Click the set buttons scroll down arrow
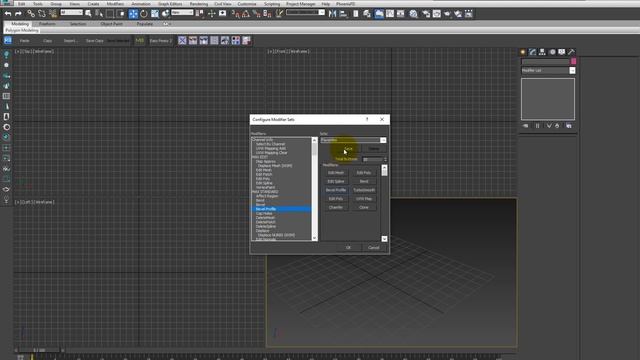The width and height of the screenshot is (640, 360). tap(384, 239)
